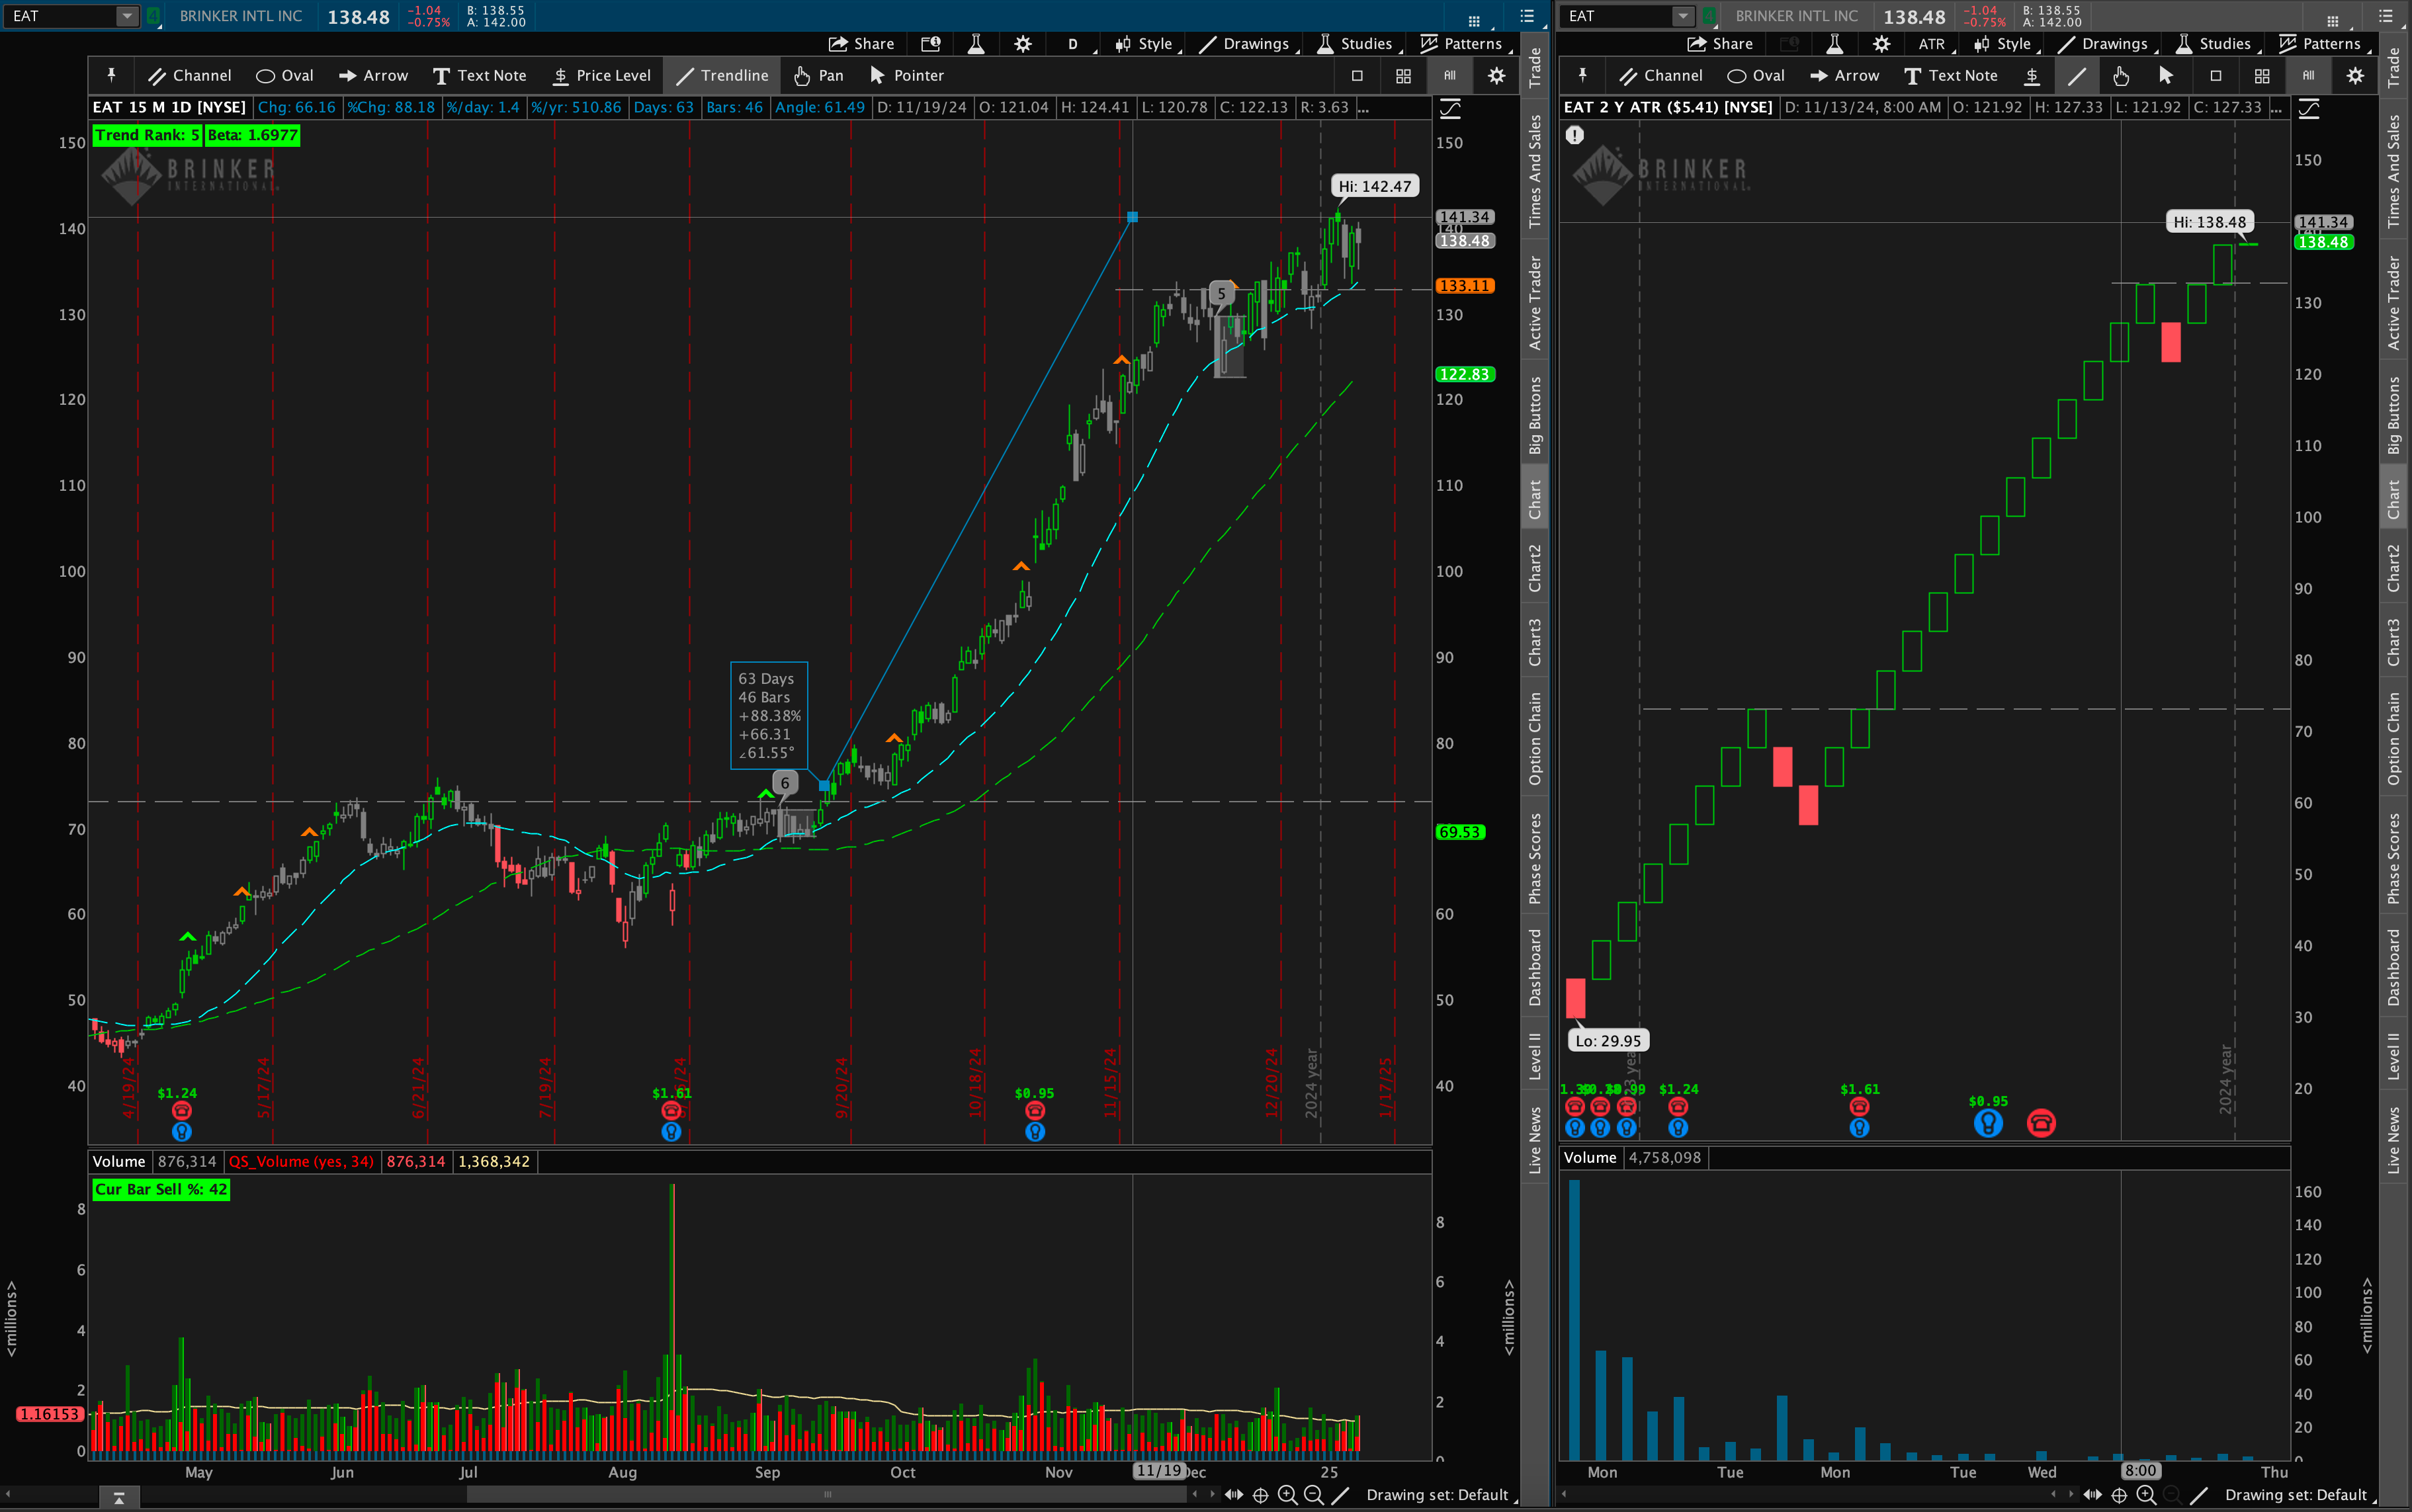Open EAT symbol dropdown in the left chart
Viewport: 2412px width, 1512px height.
pos(127,16)
